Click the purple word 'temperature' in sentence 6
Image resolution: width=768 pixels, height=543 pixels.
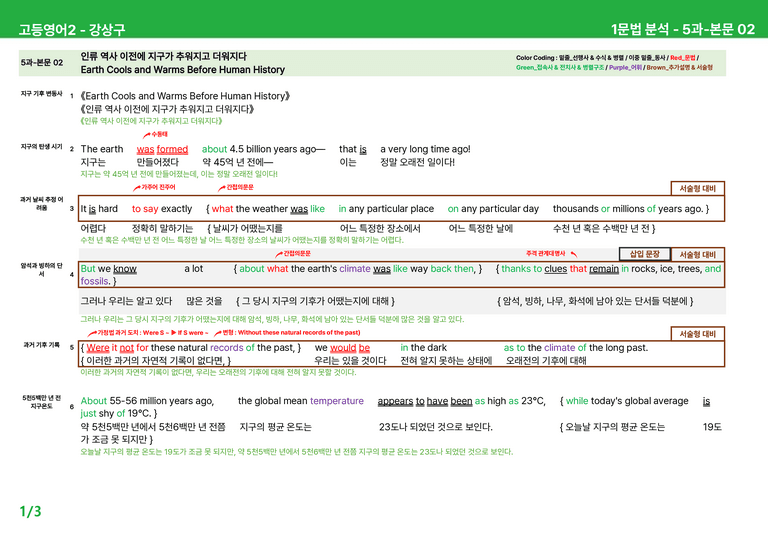(337, 401)
